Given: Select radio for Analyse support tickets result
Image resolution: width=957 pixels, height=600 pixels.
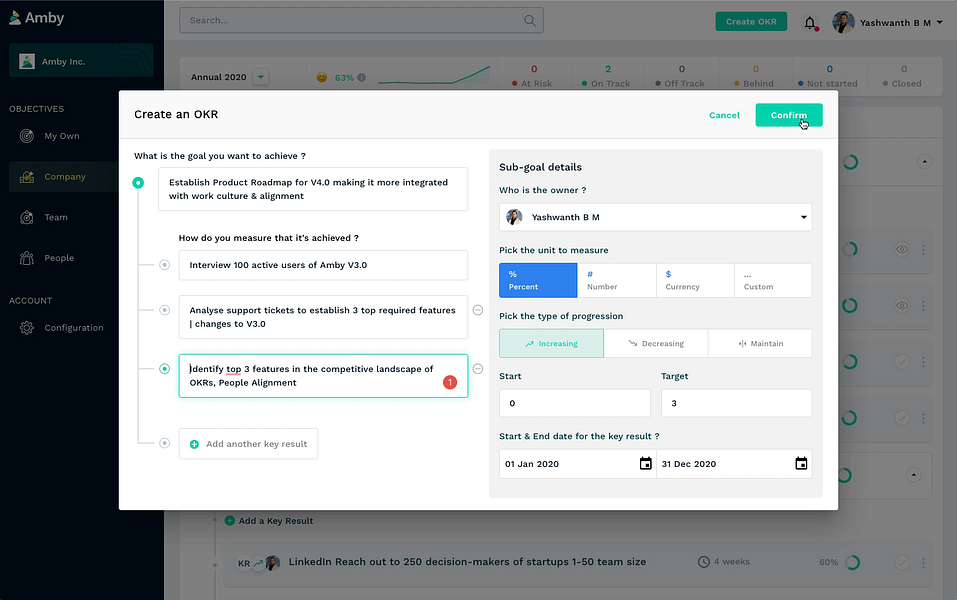Looking at the screenshot, I should point(164,310).
